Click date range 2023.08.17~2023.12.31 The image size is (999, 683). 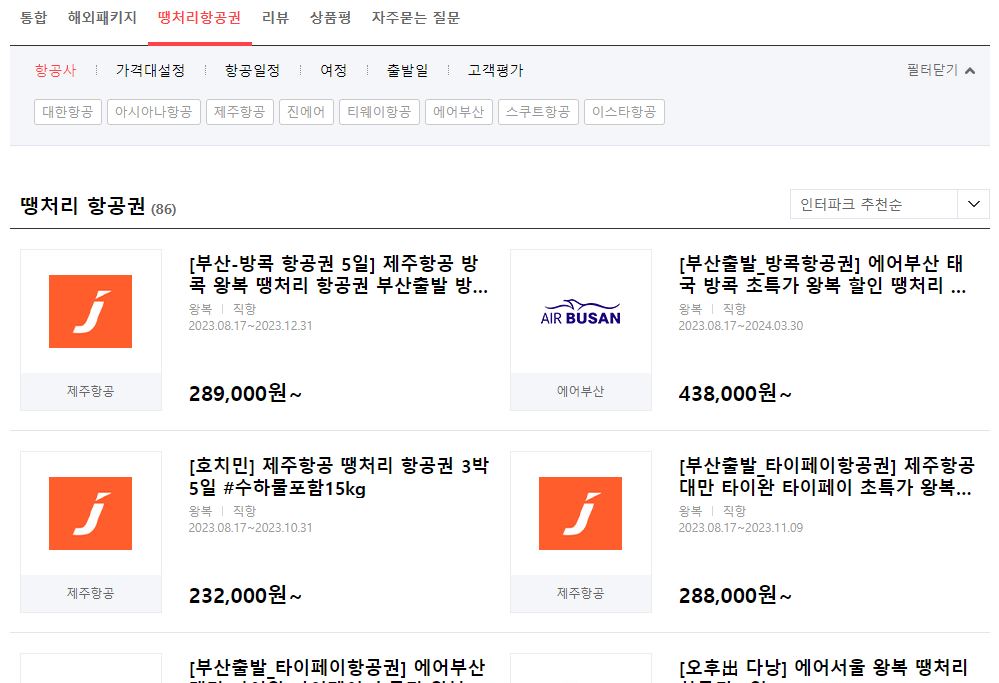250,326
